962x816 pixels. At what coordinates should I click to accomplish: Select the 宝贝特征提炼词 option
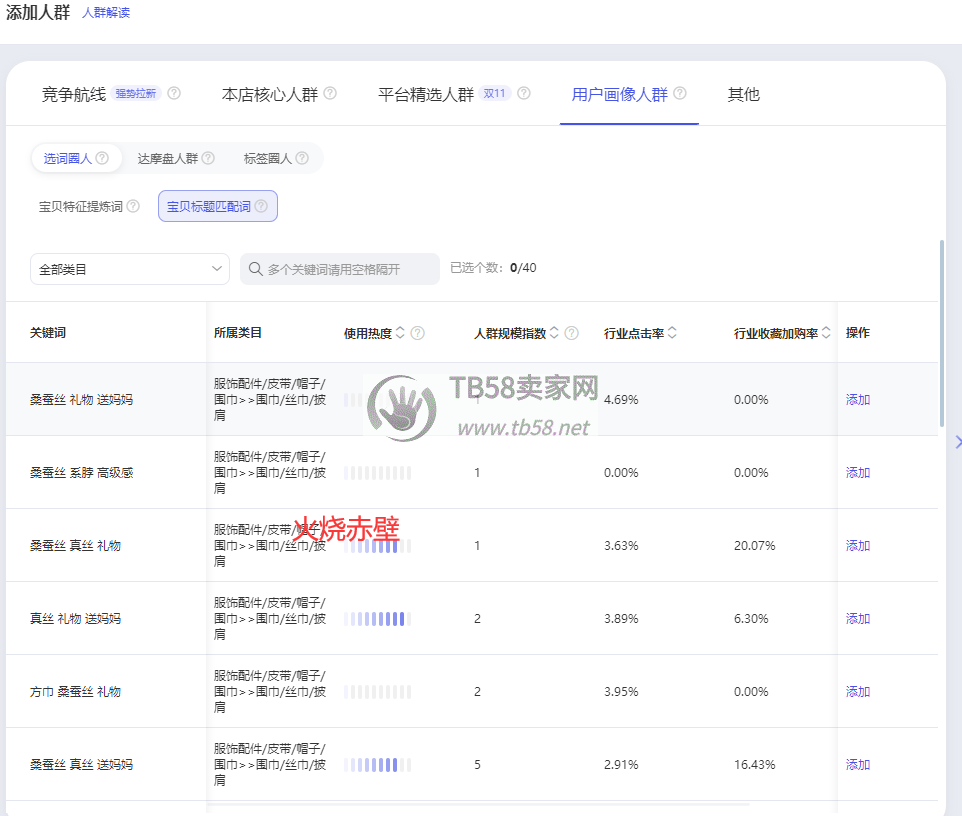[x=80, y=207]
